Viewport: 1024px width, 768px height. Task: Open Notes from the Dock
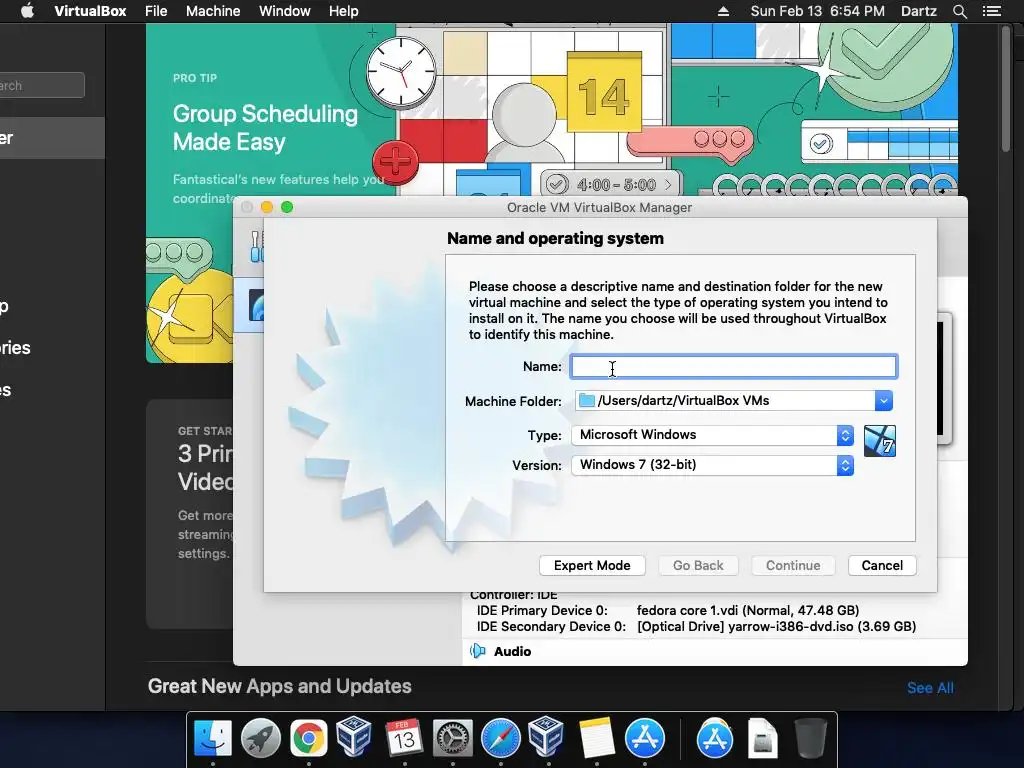point(596,738)
